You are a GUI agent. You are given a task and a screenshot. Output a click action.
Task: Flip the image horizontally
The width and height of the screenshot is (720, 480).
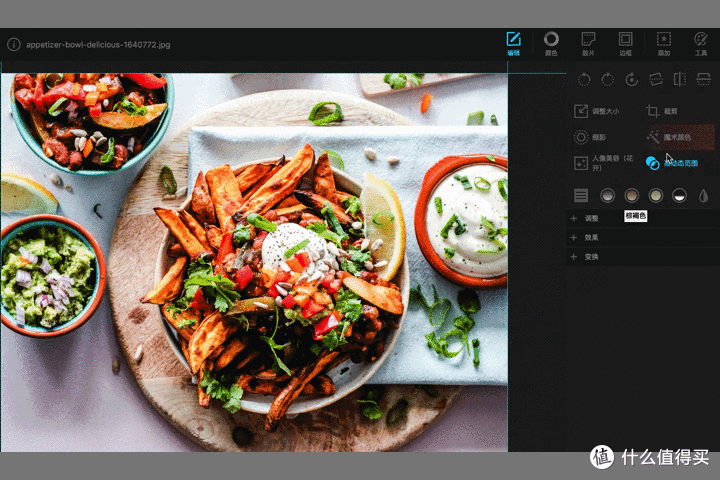click(680, 79)
